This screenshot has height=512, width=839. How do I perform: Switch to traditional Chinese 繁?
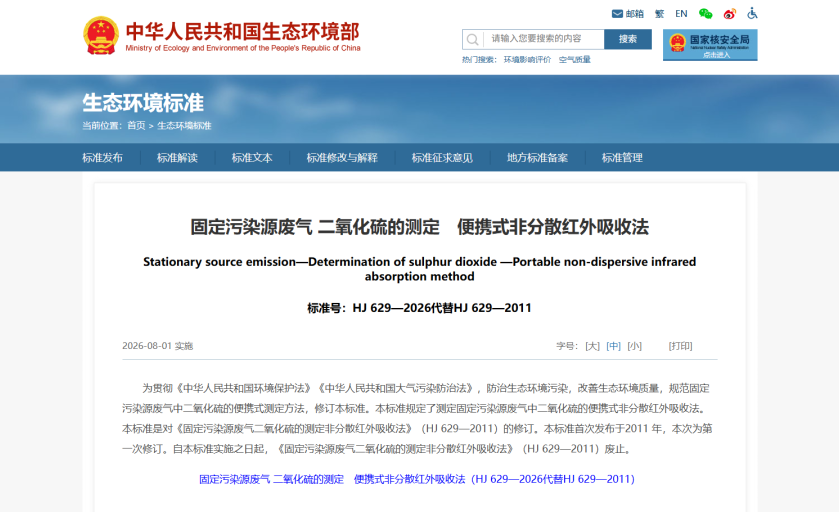(659, 14)
